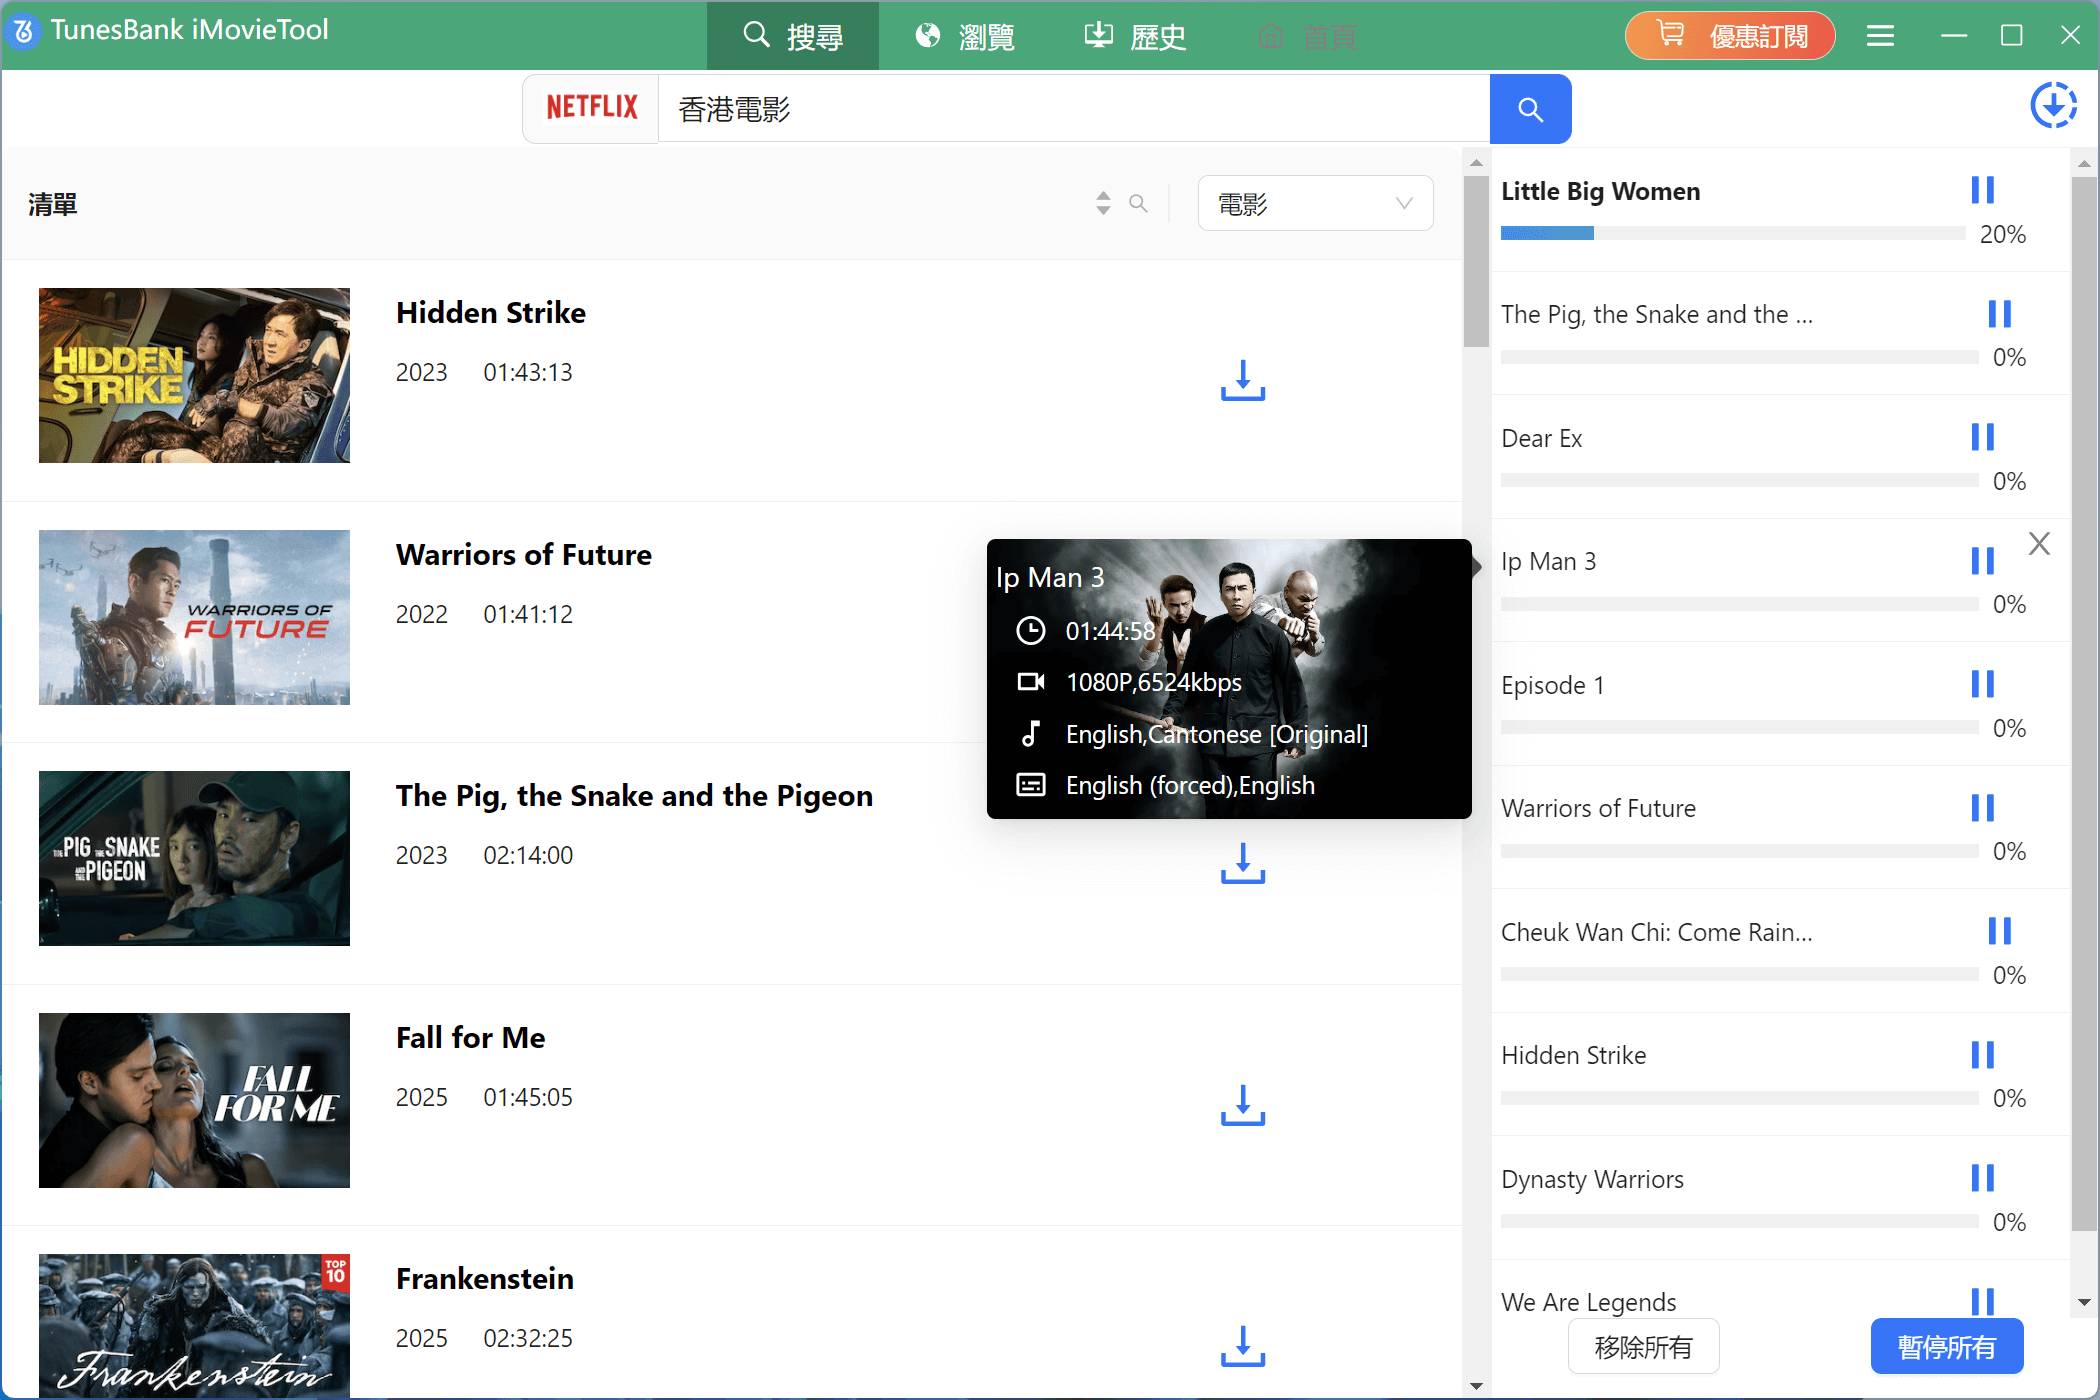Click the blue search magnifier button
The height and width of the screenshot is (1400, 2100).
point(1529,109)
